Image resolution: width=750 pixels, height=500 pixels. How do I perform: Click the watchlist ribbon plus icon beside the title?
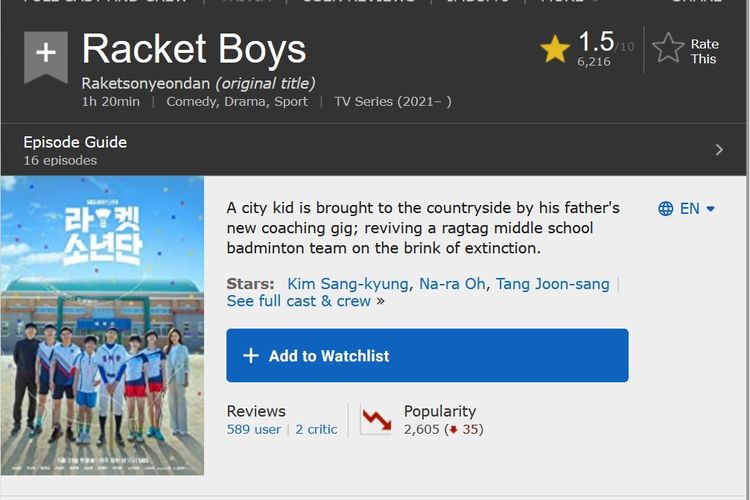[46, 54]
